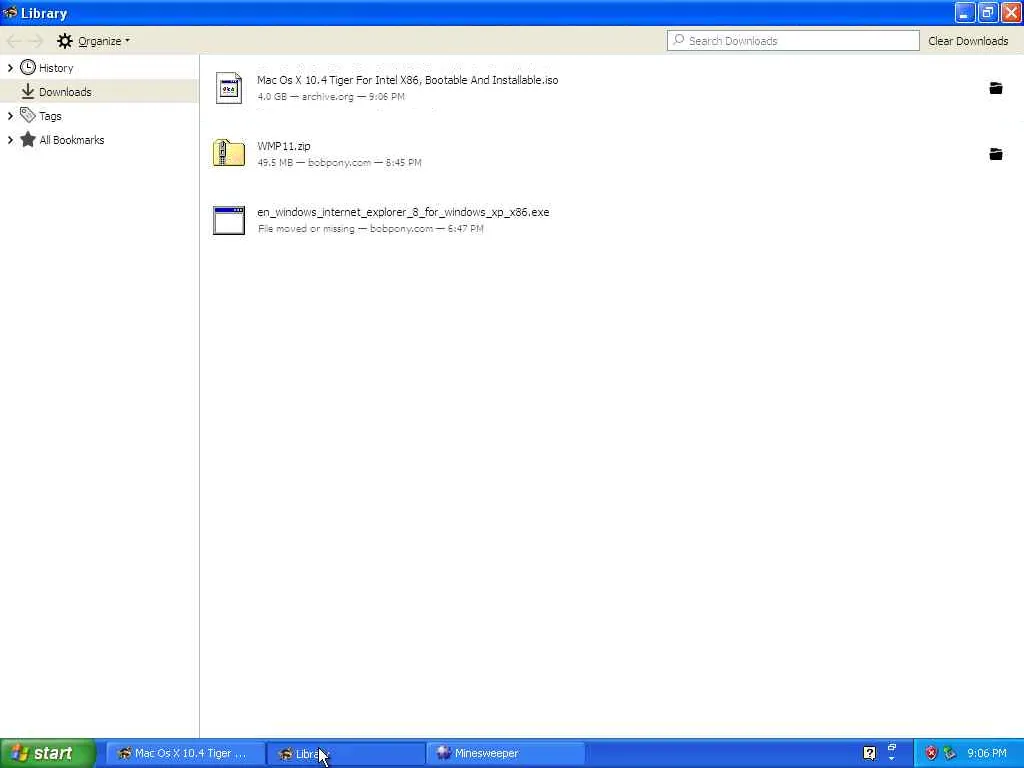This screenshot has height=768, width=1024.
Task: Click '49.5 MB — bobpony.com' details line
Action: click(339, 163)
